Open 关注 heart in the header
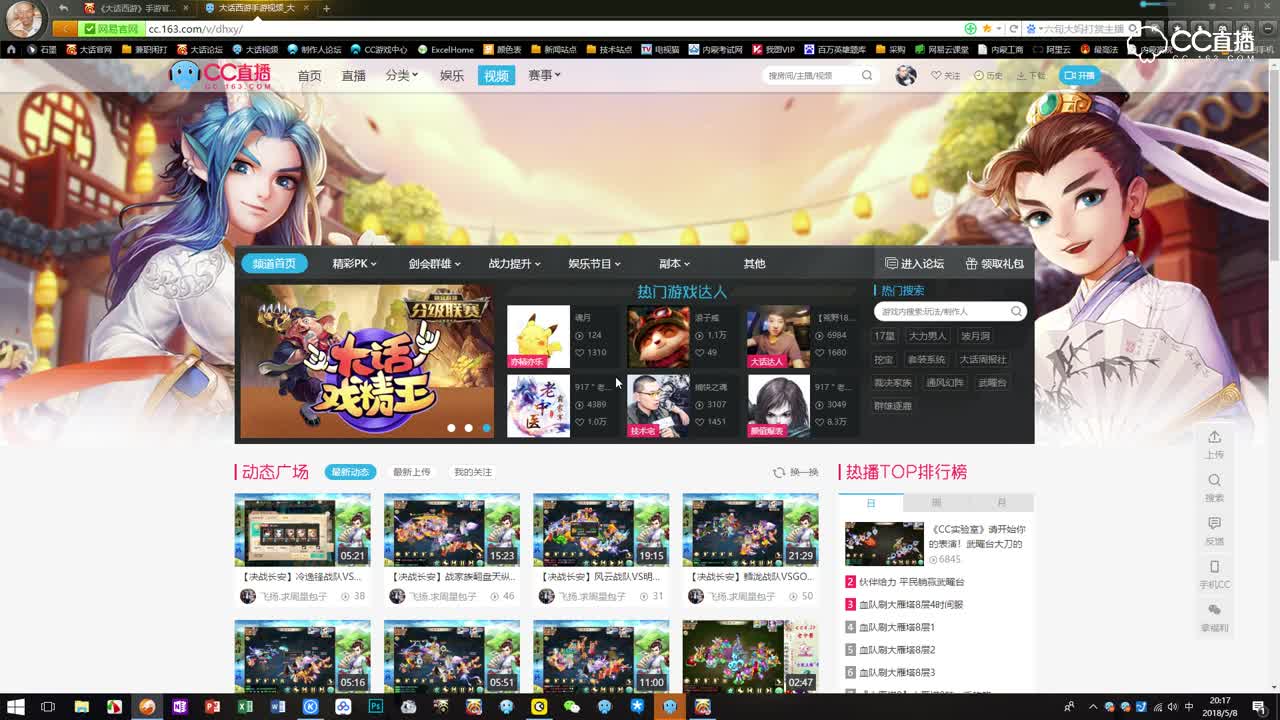The width and height of the screenshot is (1280, 720). click(945, 75)
